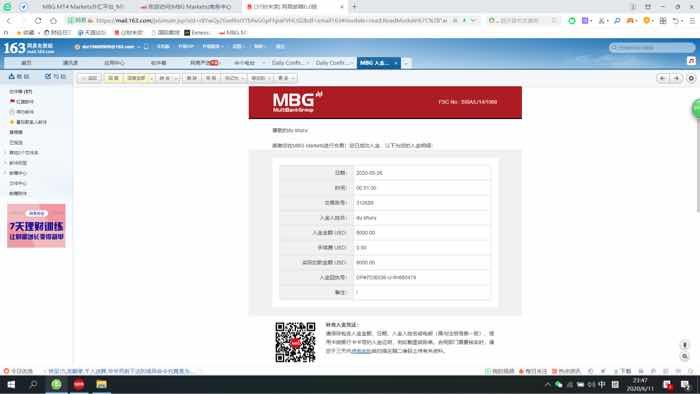Open the tab list dropdown after MBG tab

(x=406, y=63)
